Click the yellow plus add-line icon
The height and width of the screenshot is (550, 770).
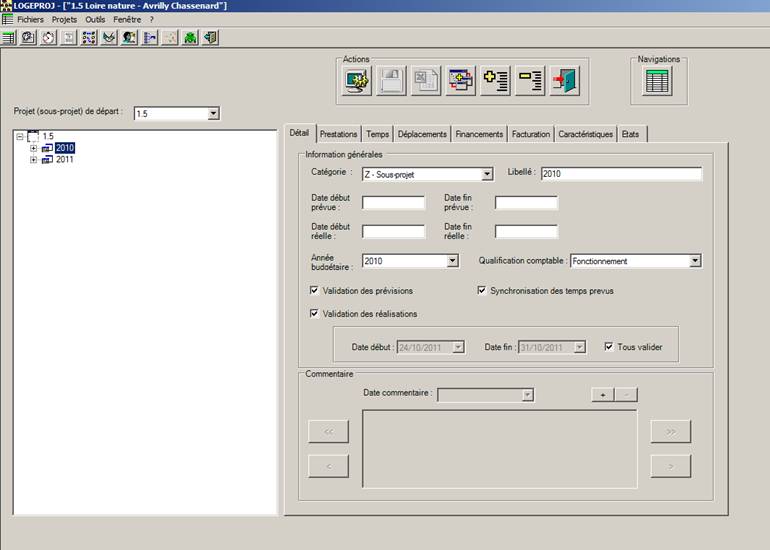(496, 82)
